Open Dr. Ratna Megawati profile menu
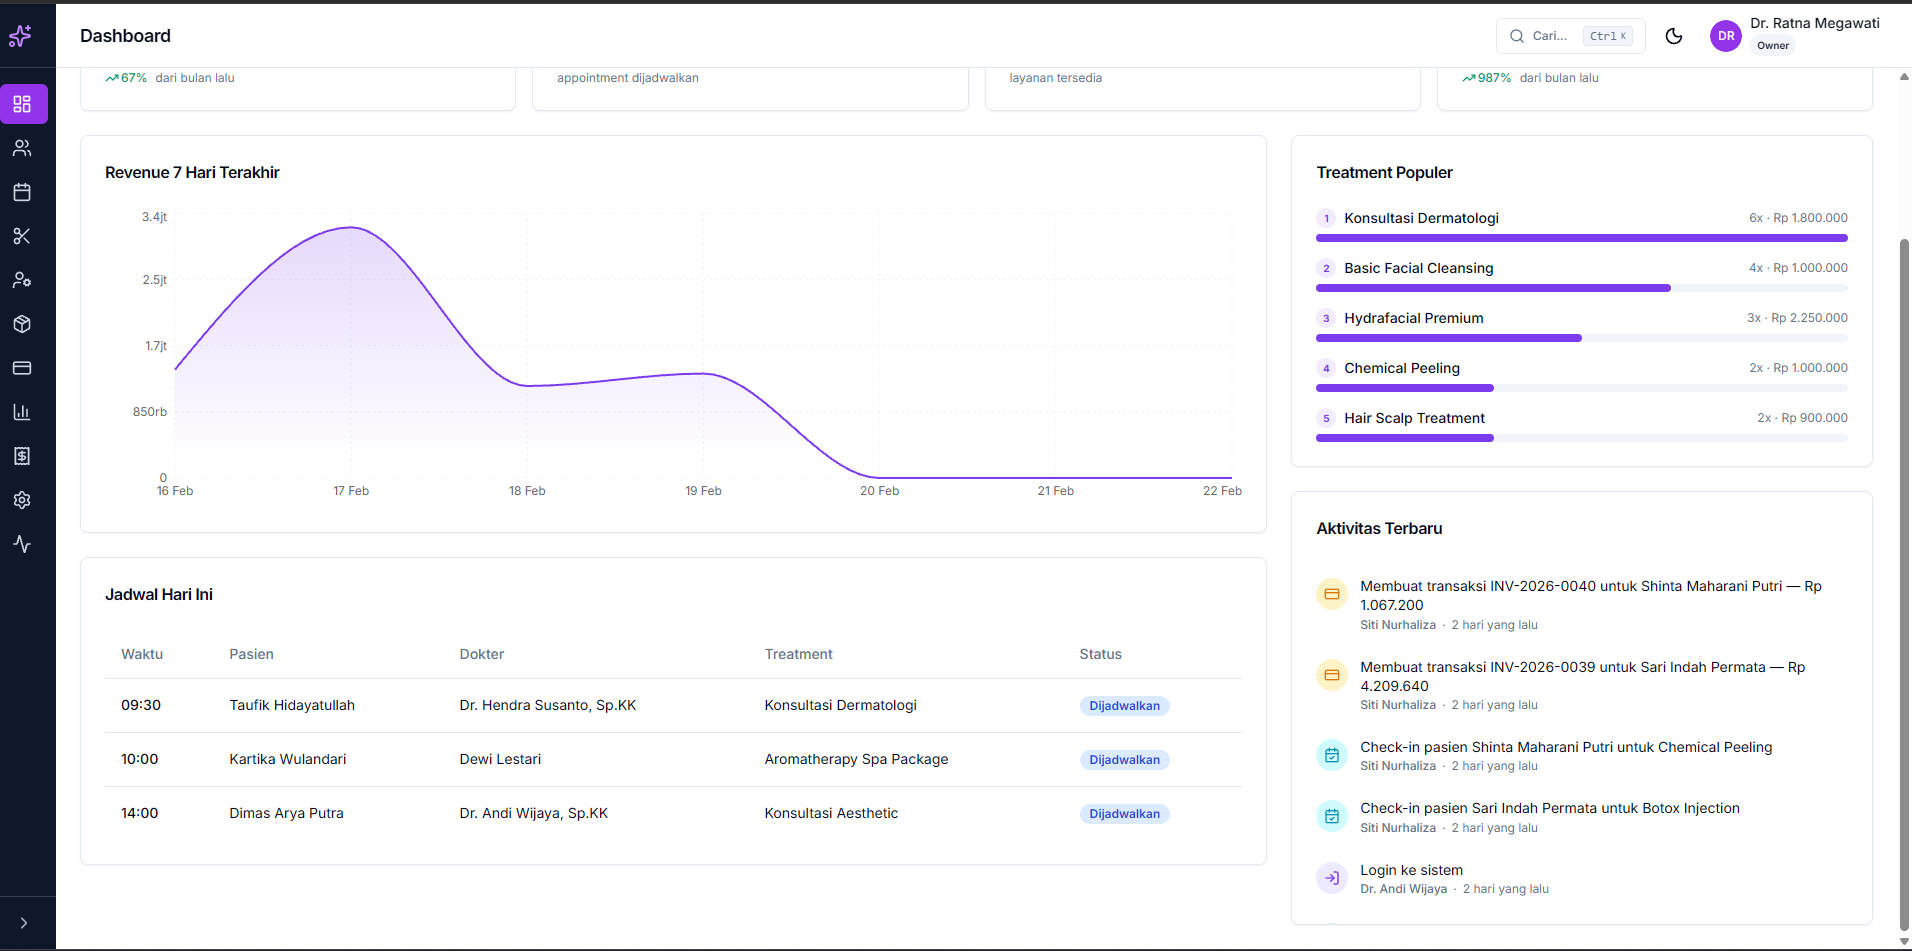 click(1794, 35)
